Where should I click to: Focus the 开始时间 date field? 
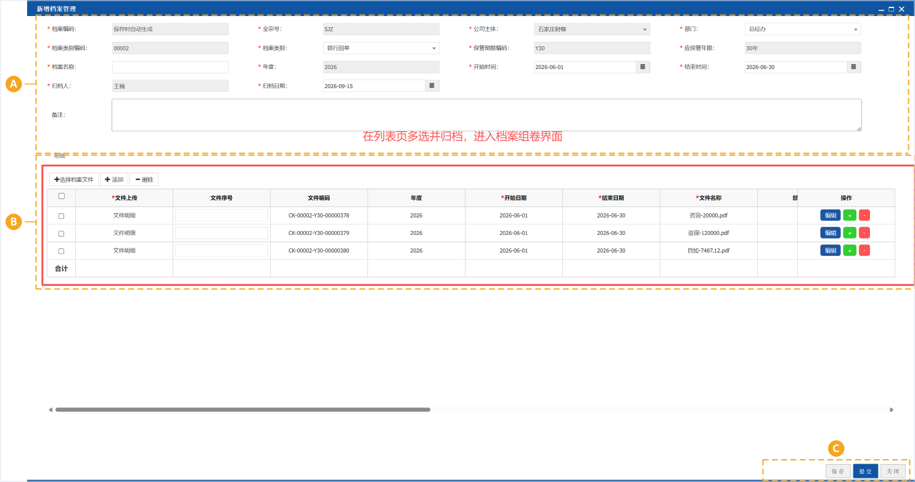click(x=585, y=67)
